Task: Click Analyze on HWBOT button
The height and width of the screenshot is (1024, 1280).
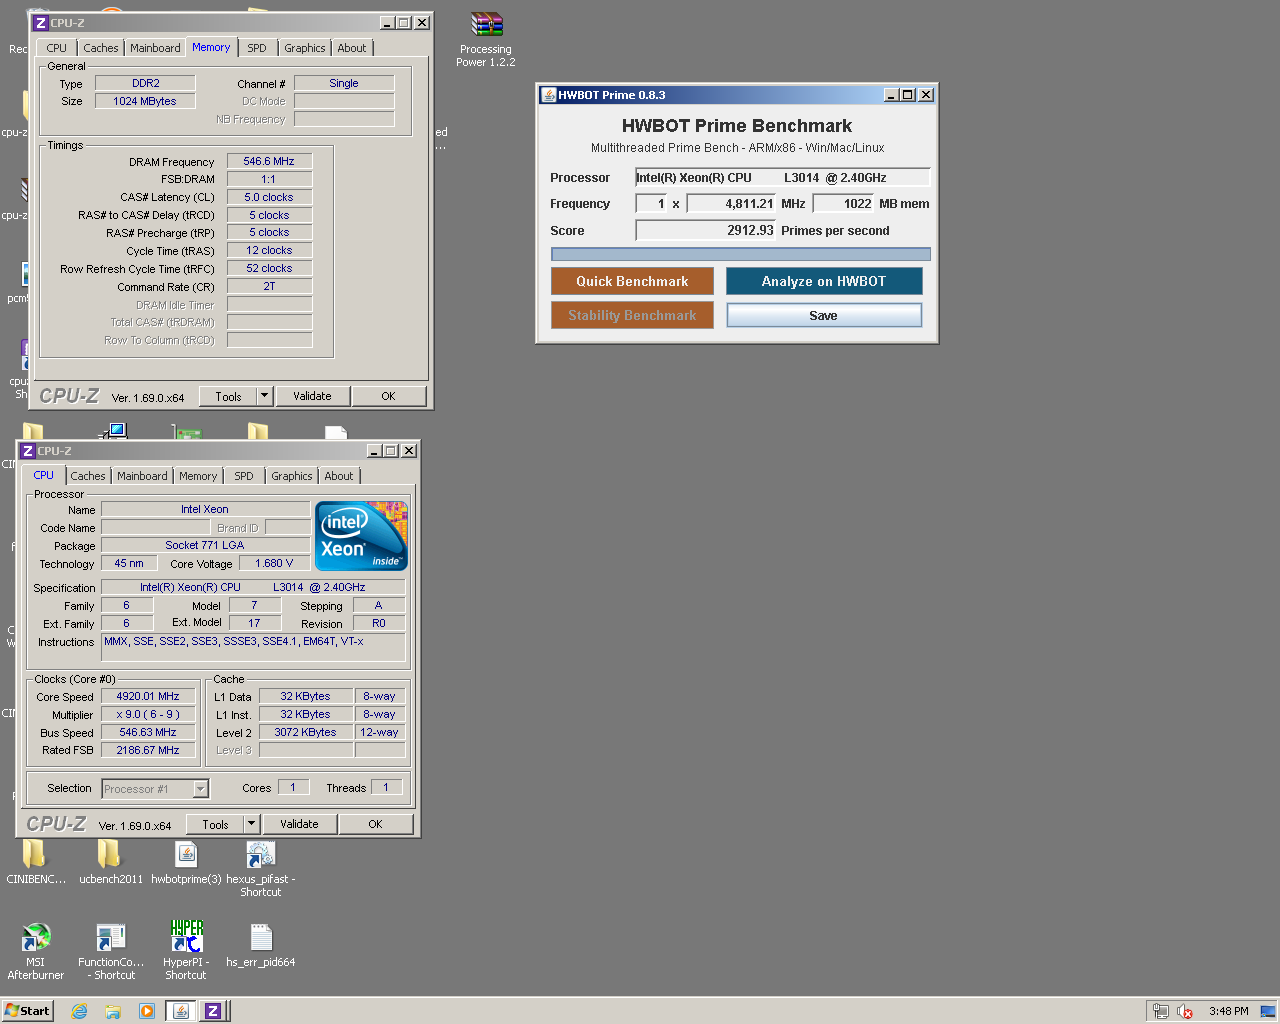Action: tap(824, 281)
